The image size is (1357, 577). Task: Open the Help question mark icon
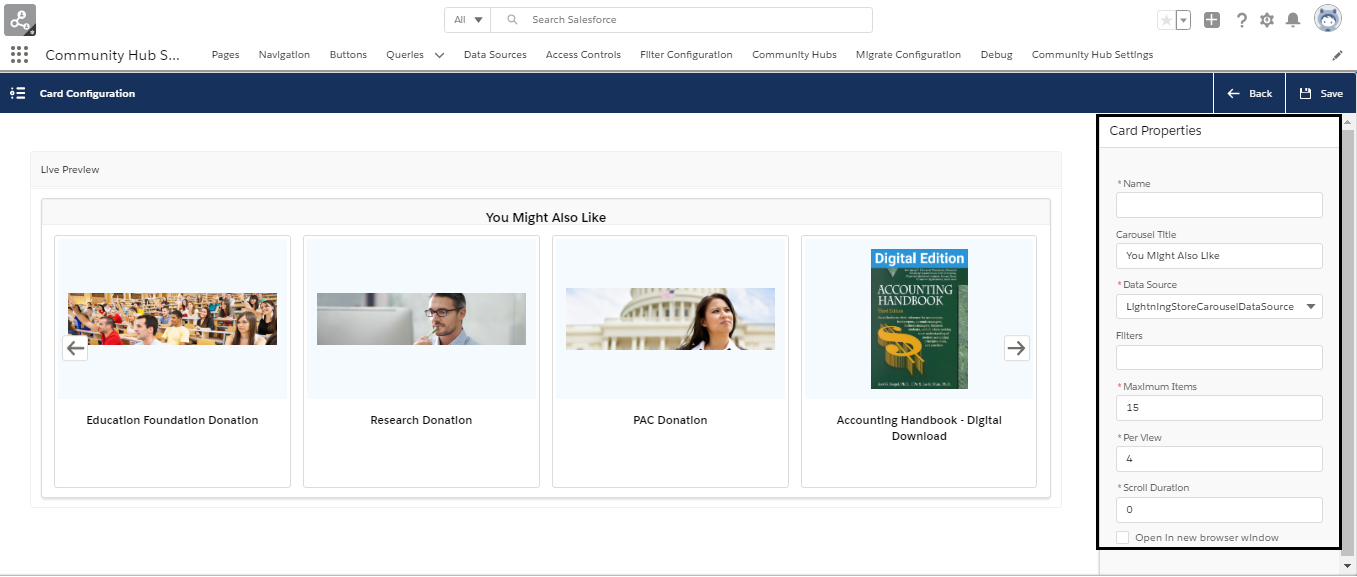pos(1242,20)
